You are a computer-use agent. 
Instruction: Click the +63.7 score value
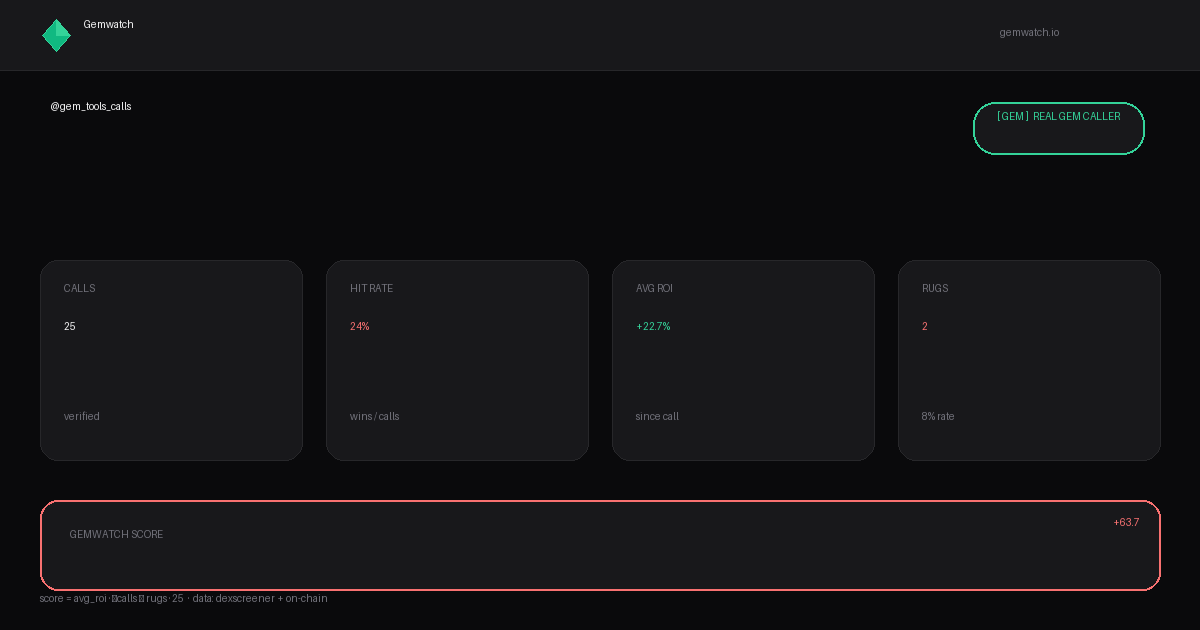[1126, 523]
